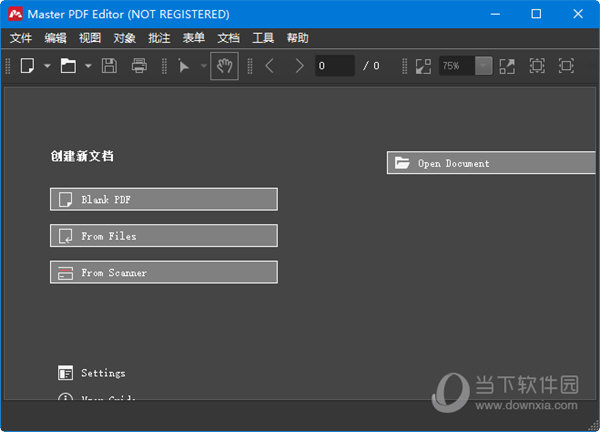
Task: Open the 表单 menu
Action: 194,38
